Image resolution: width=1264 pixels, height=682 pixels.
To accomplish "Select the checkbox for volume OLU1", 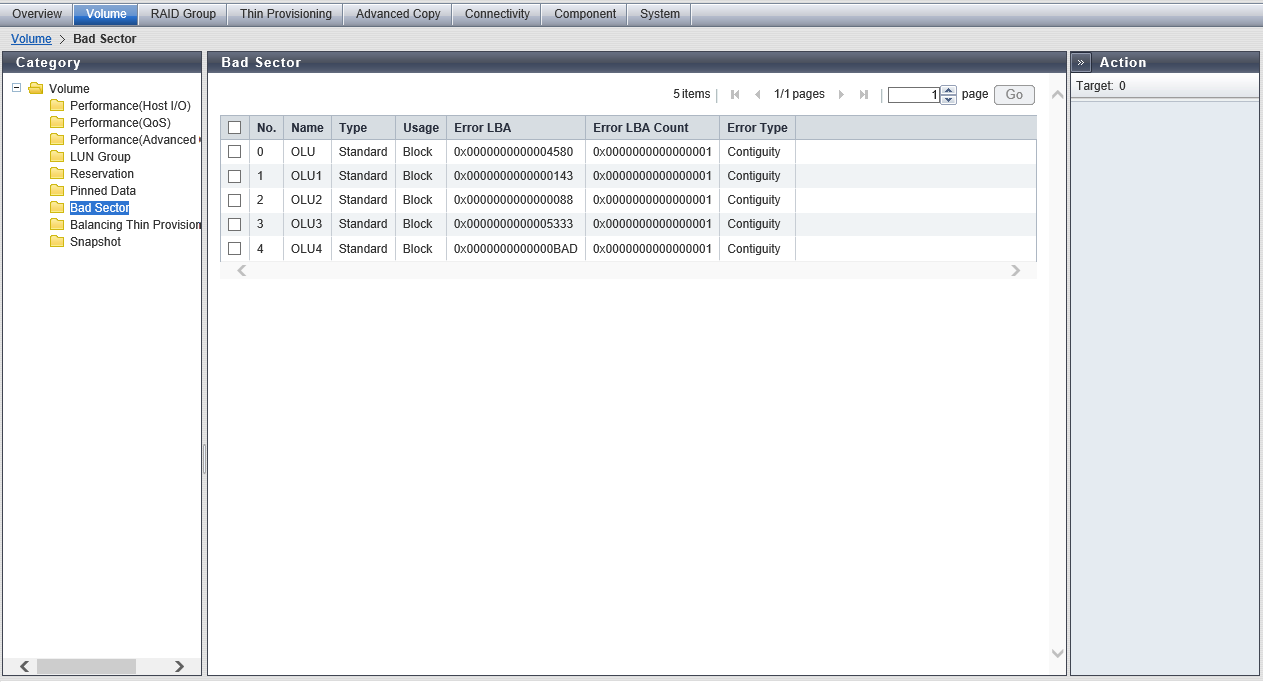I will point(235,176).
